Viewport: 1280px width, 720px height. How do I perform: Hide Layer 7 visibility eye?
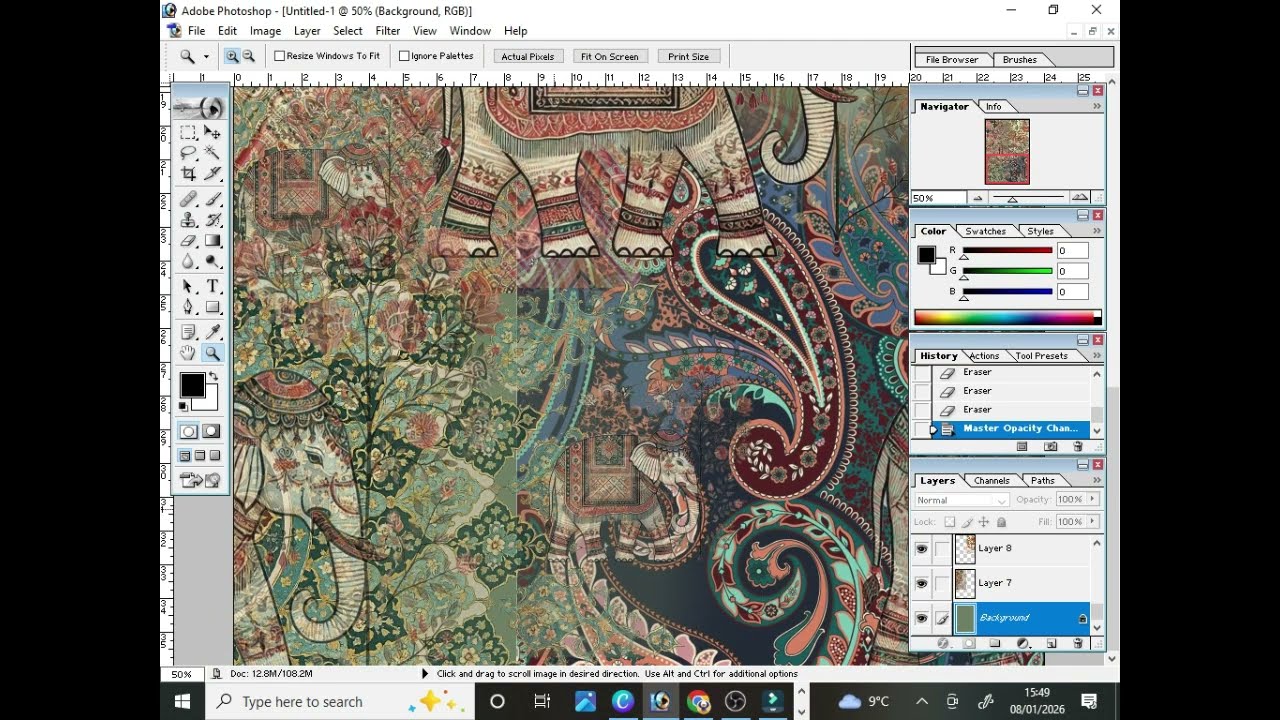[921, 583]
